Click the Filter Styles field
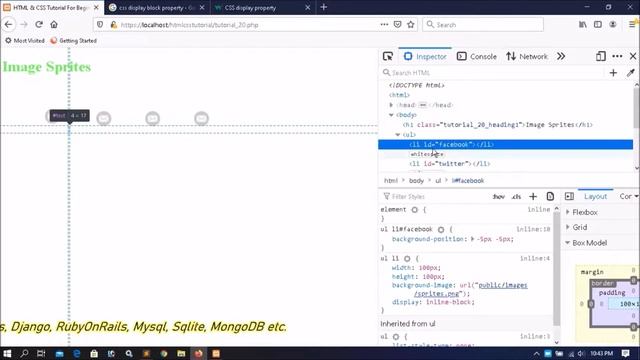 [x=435, y=197]
